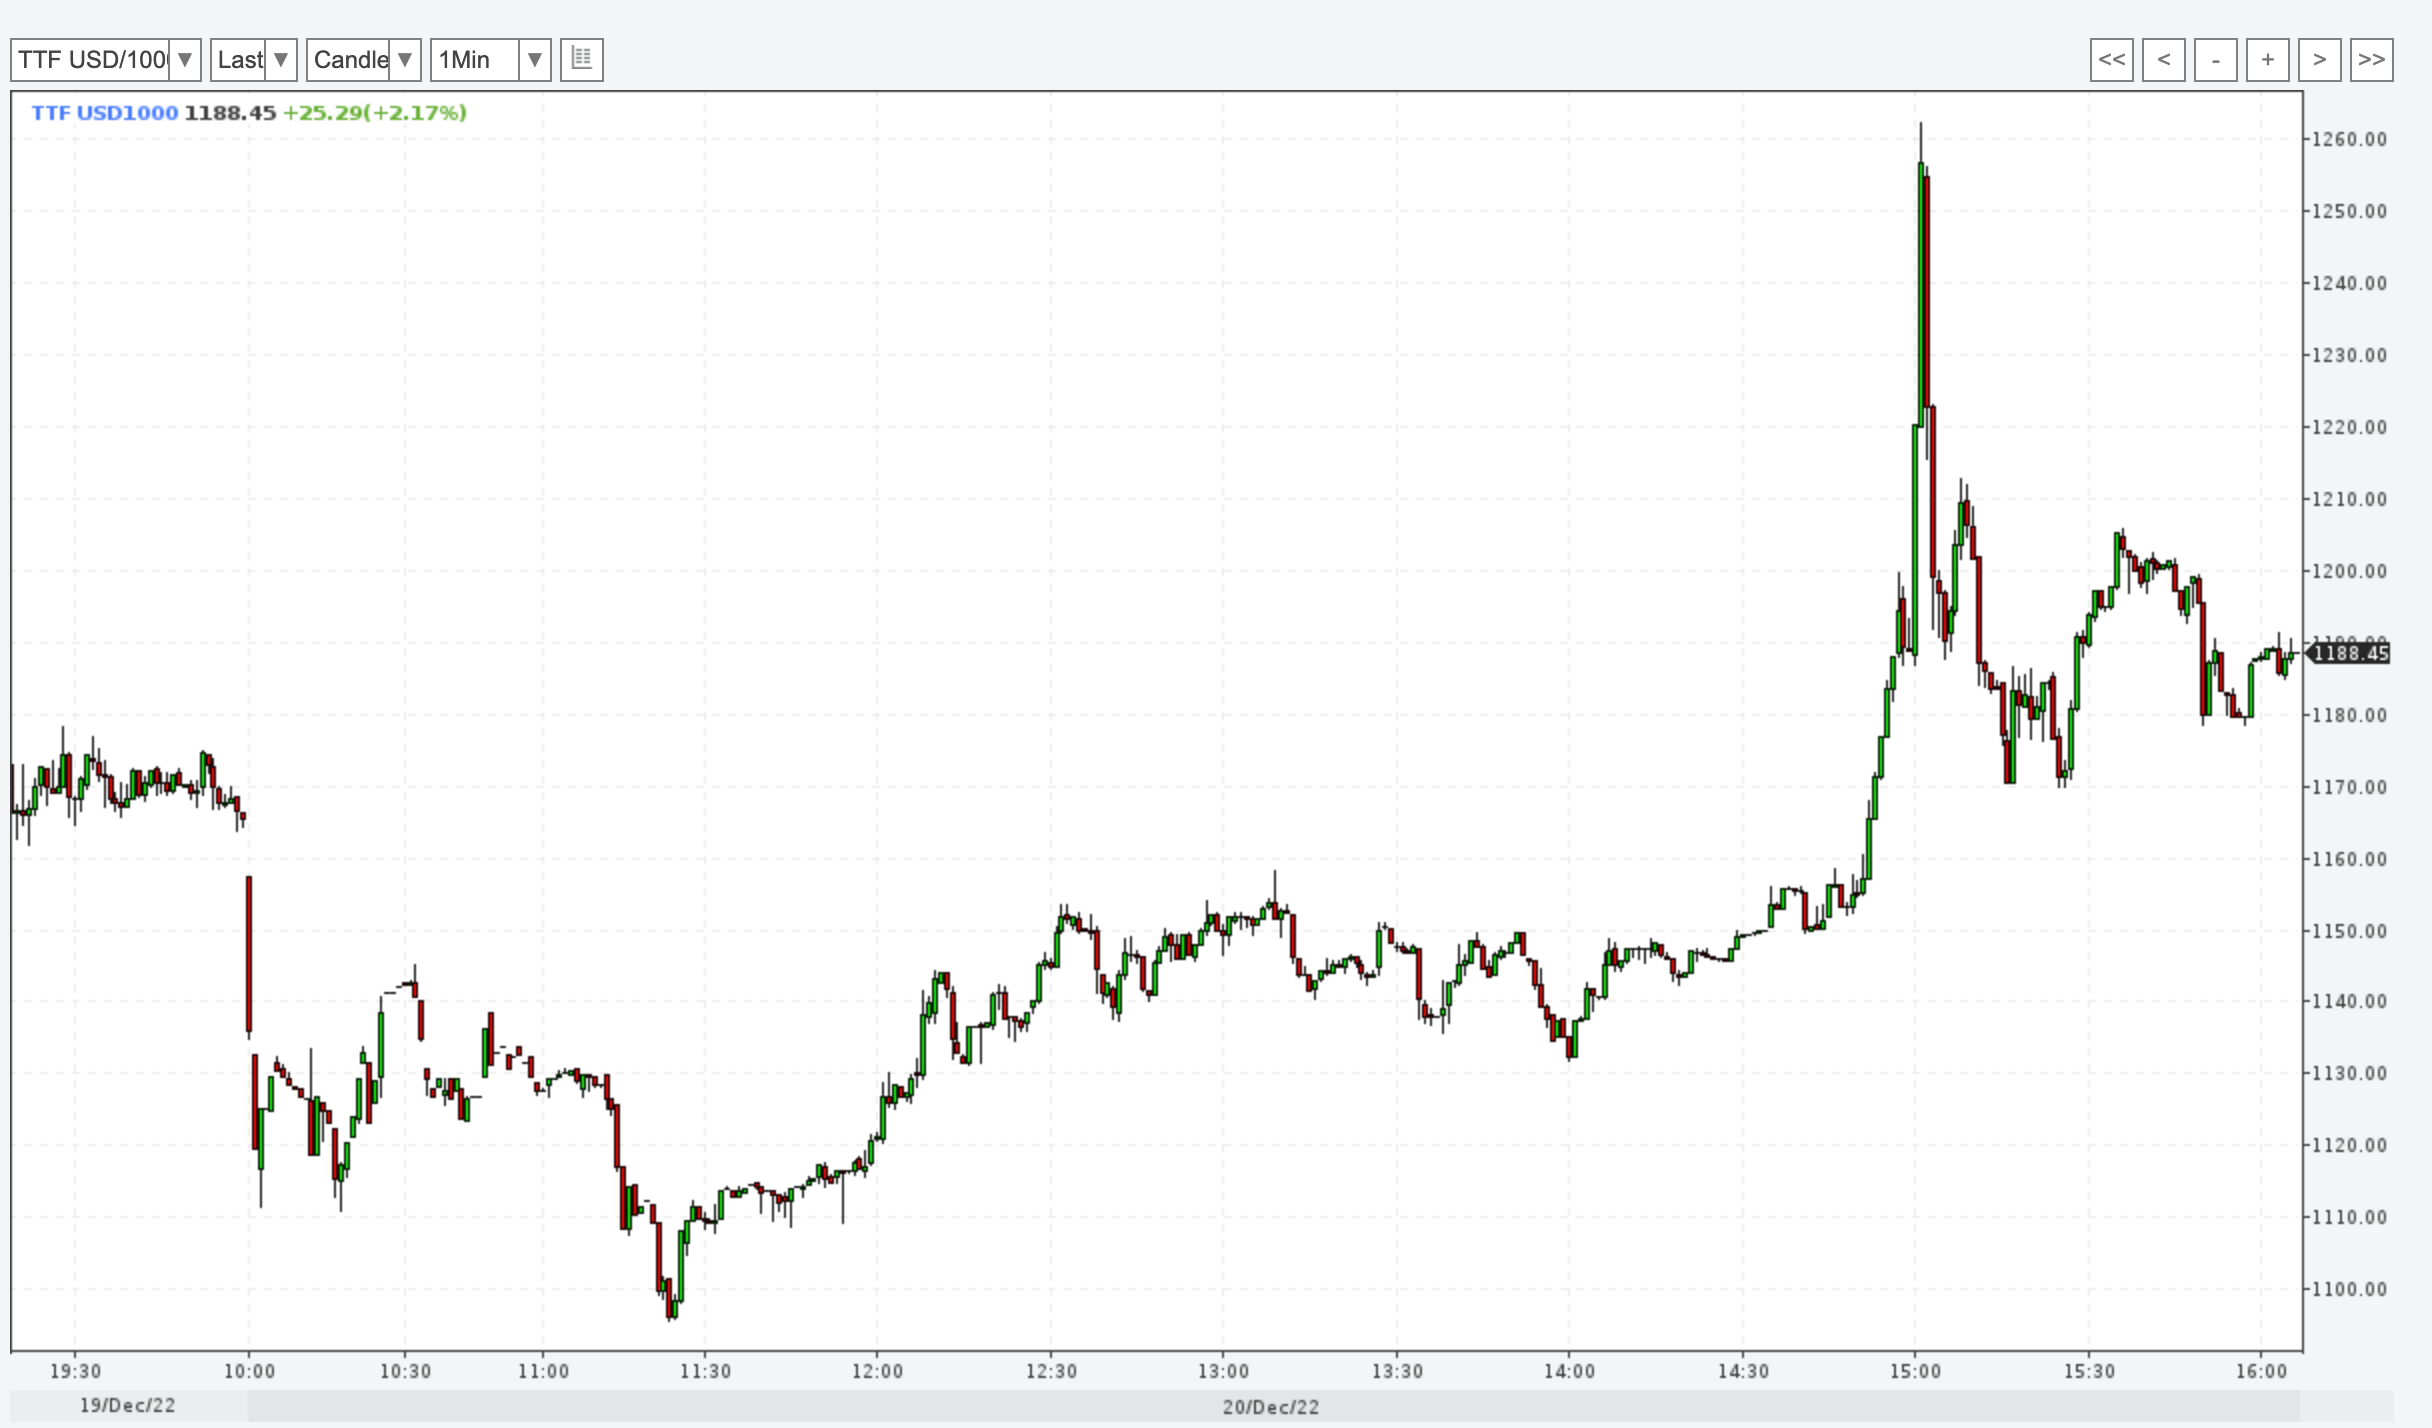
Task: Expand the 1Min interval dropdown arrow
Action: pyautogui.click(x=535, y=60)
